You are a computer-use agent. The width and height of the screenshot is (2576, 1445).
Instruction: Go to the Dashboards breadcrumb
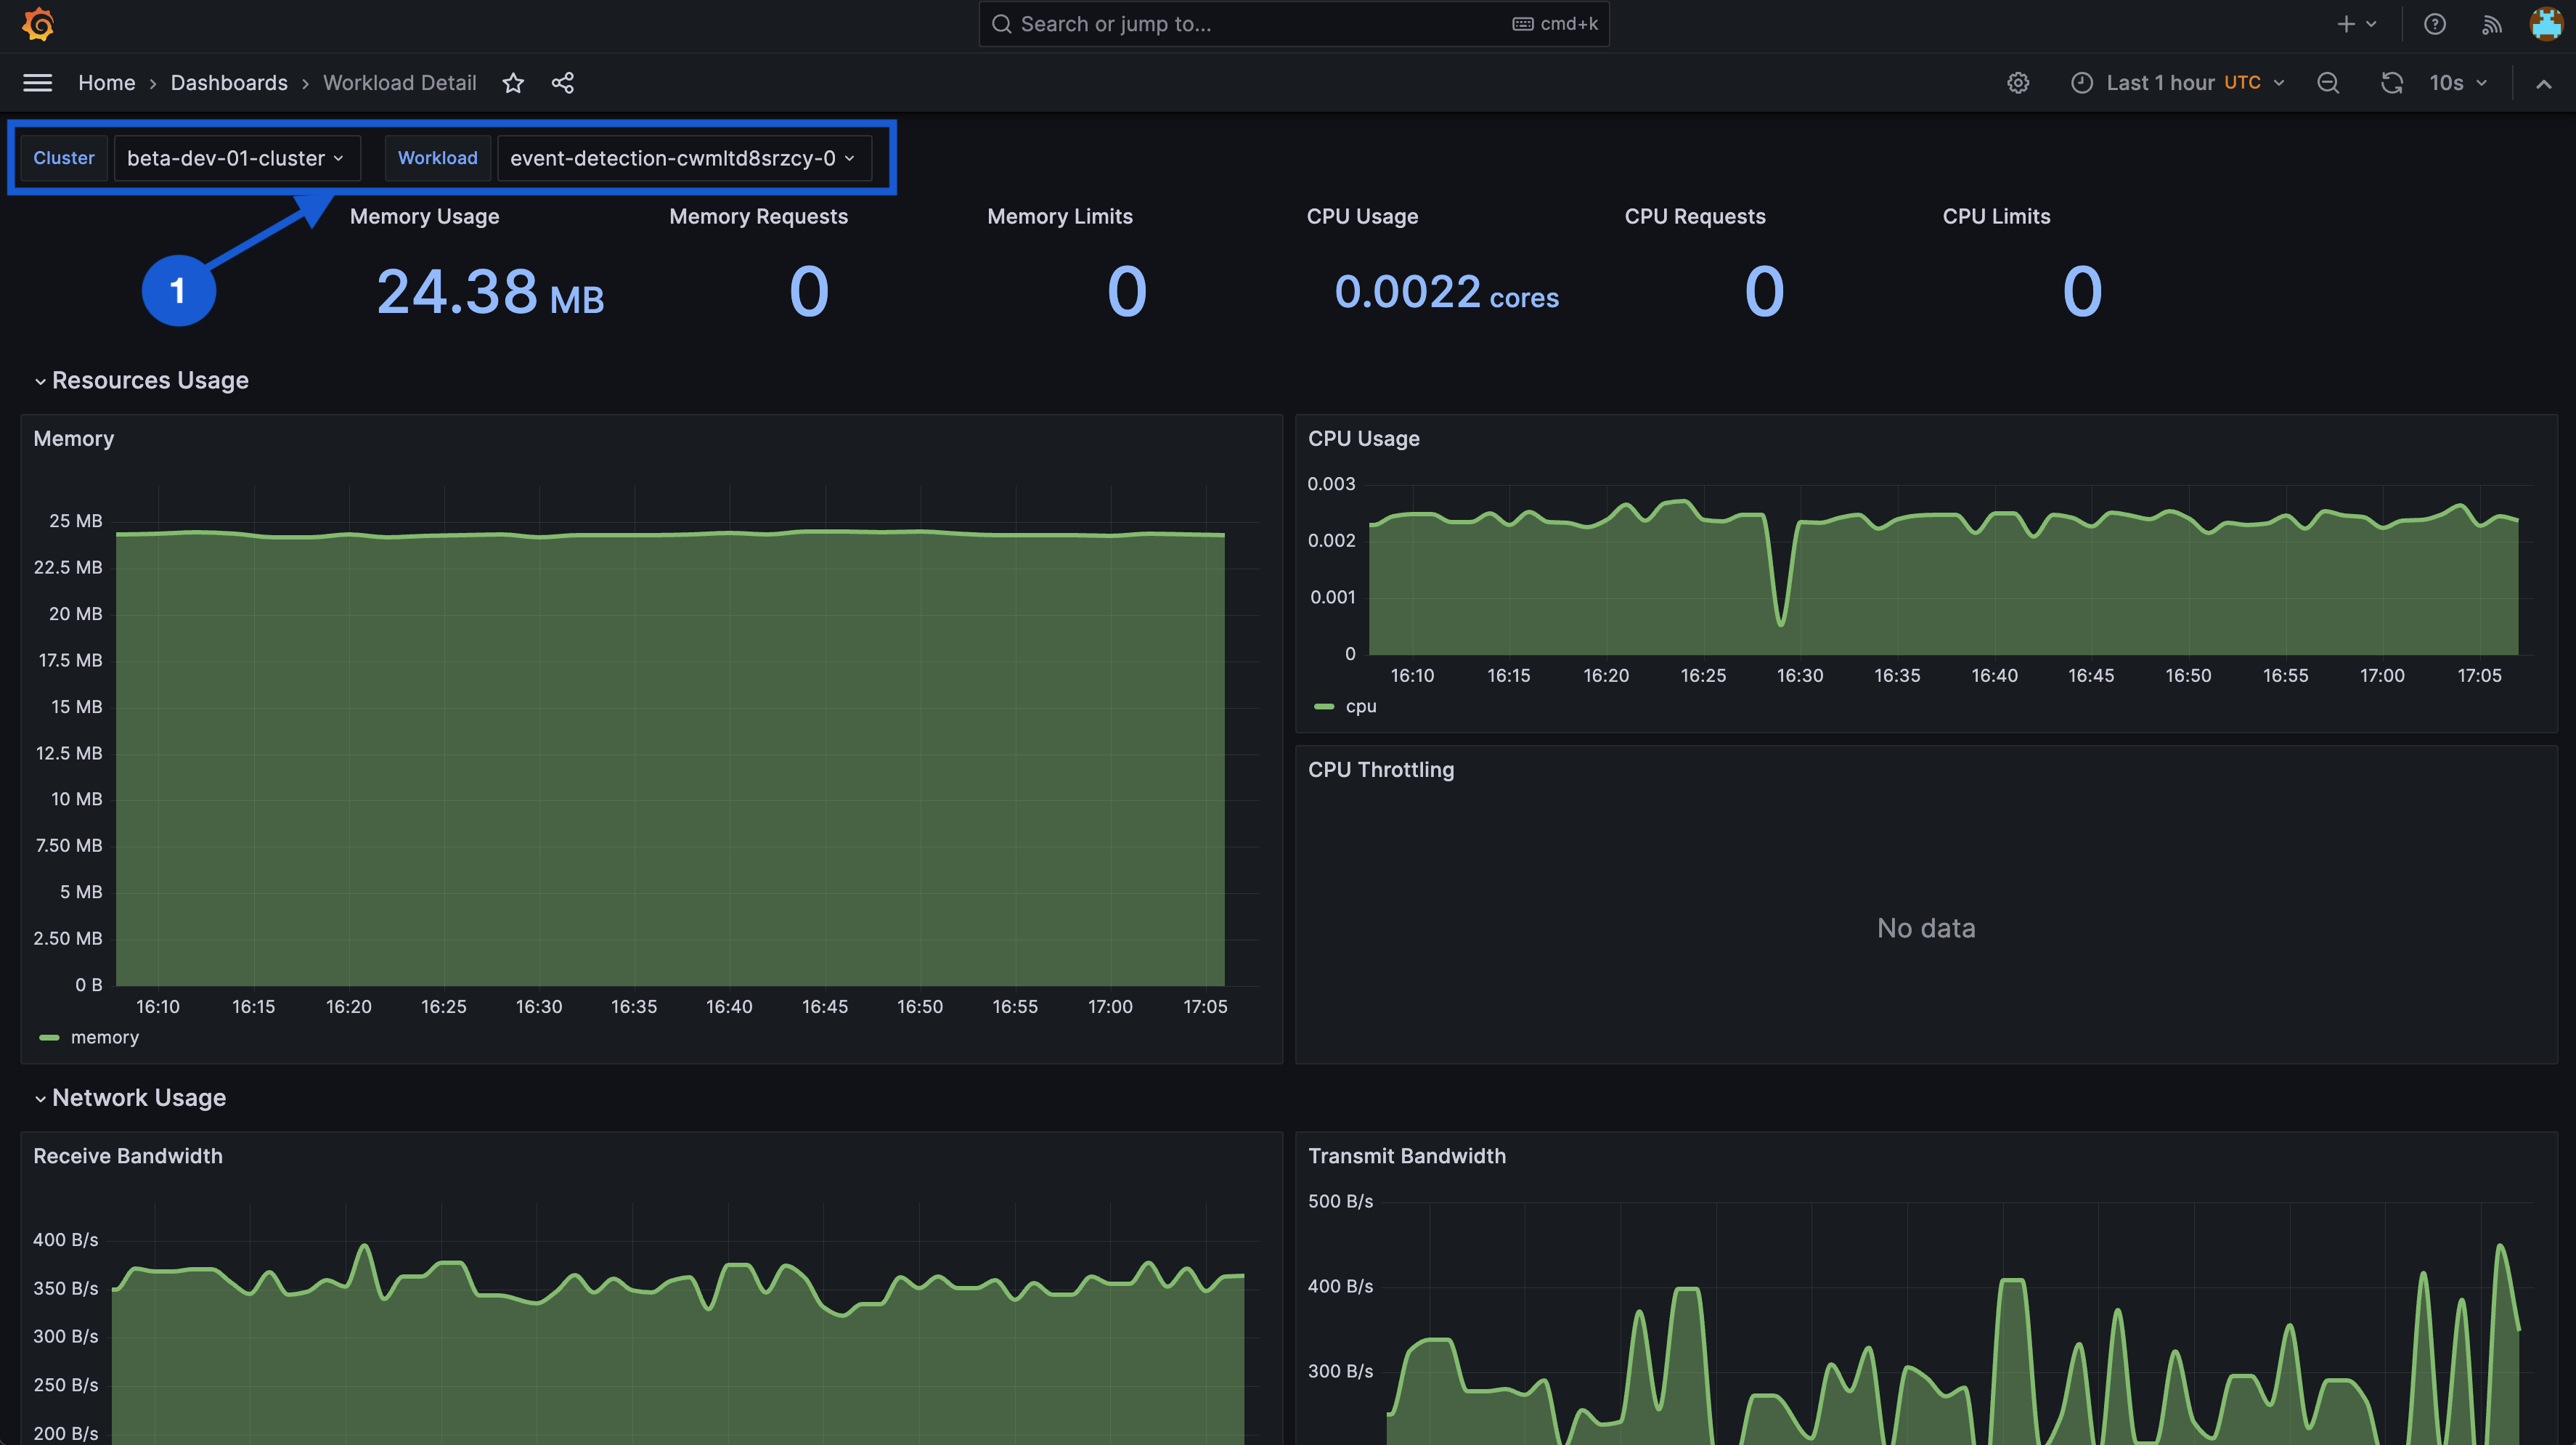click(x=229, y=83)
